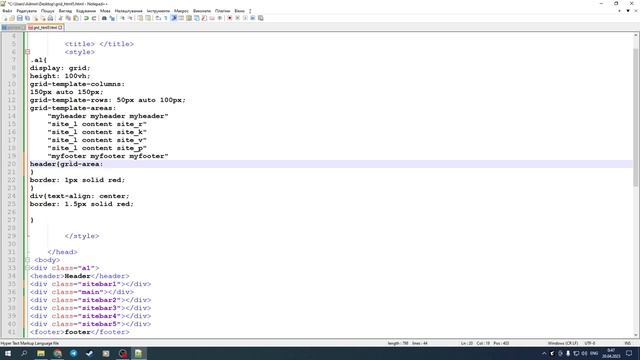The image size is (640, 360).
Task: Click the scrollbar down arrow at the bottom
Action: click(636, 335)
